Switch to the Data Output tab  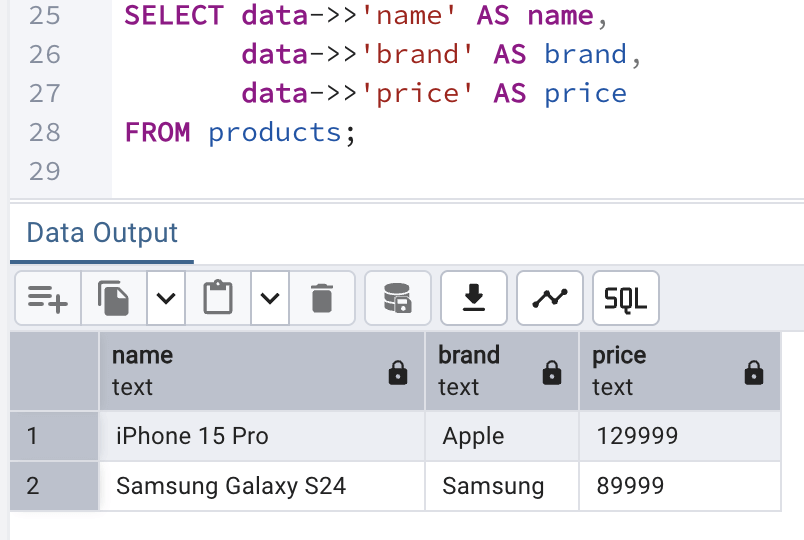[x=102, y=233]
